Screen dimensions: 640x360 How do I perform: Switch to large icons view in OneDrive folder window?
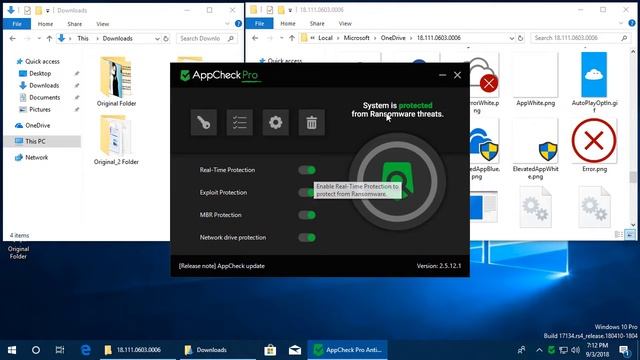pyautogui.click(x=630, y=235)
